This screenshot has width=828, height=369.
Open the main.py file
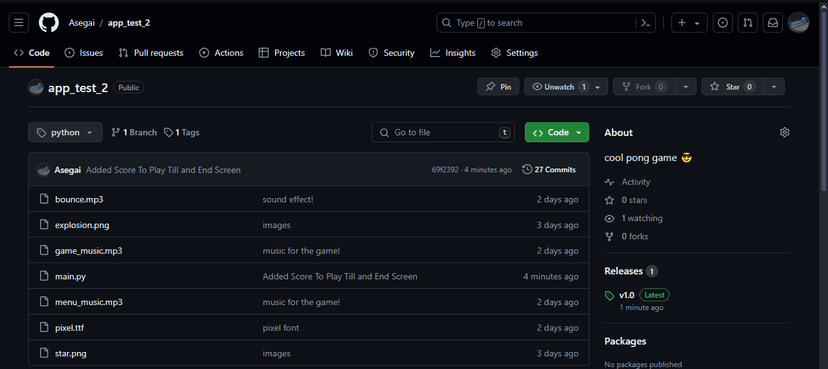pyautogui.click(x=70, y=276)
